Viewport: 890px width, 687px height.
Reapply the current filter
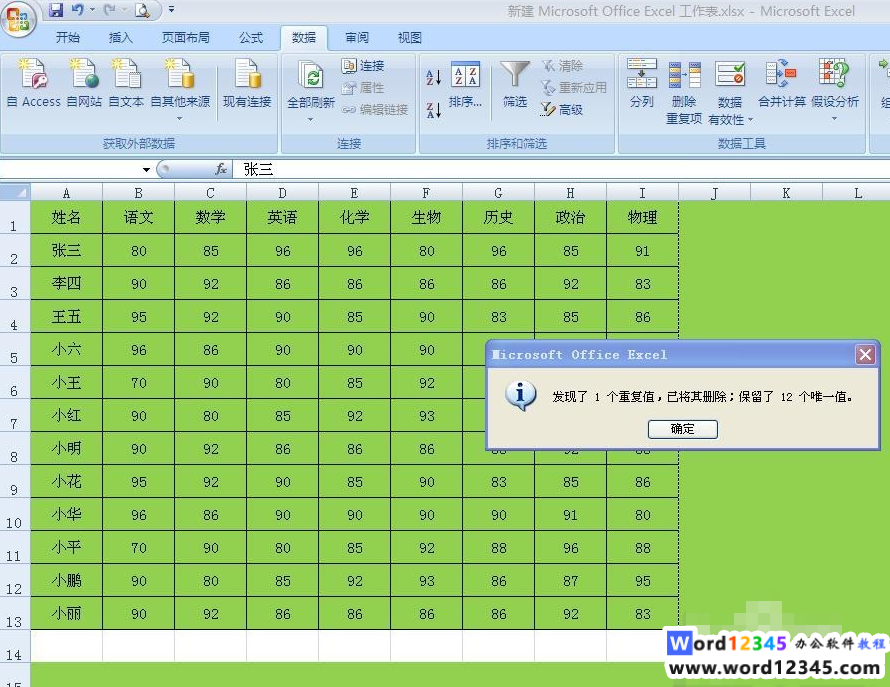(x=574, y=87)
